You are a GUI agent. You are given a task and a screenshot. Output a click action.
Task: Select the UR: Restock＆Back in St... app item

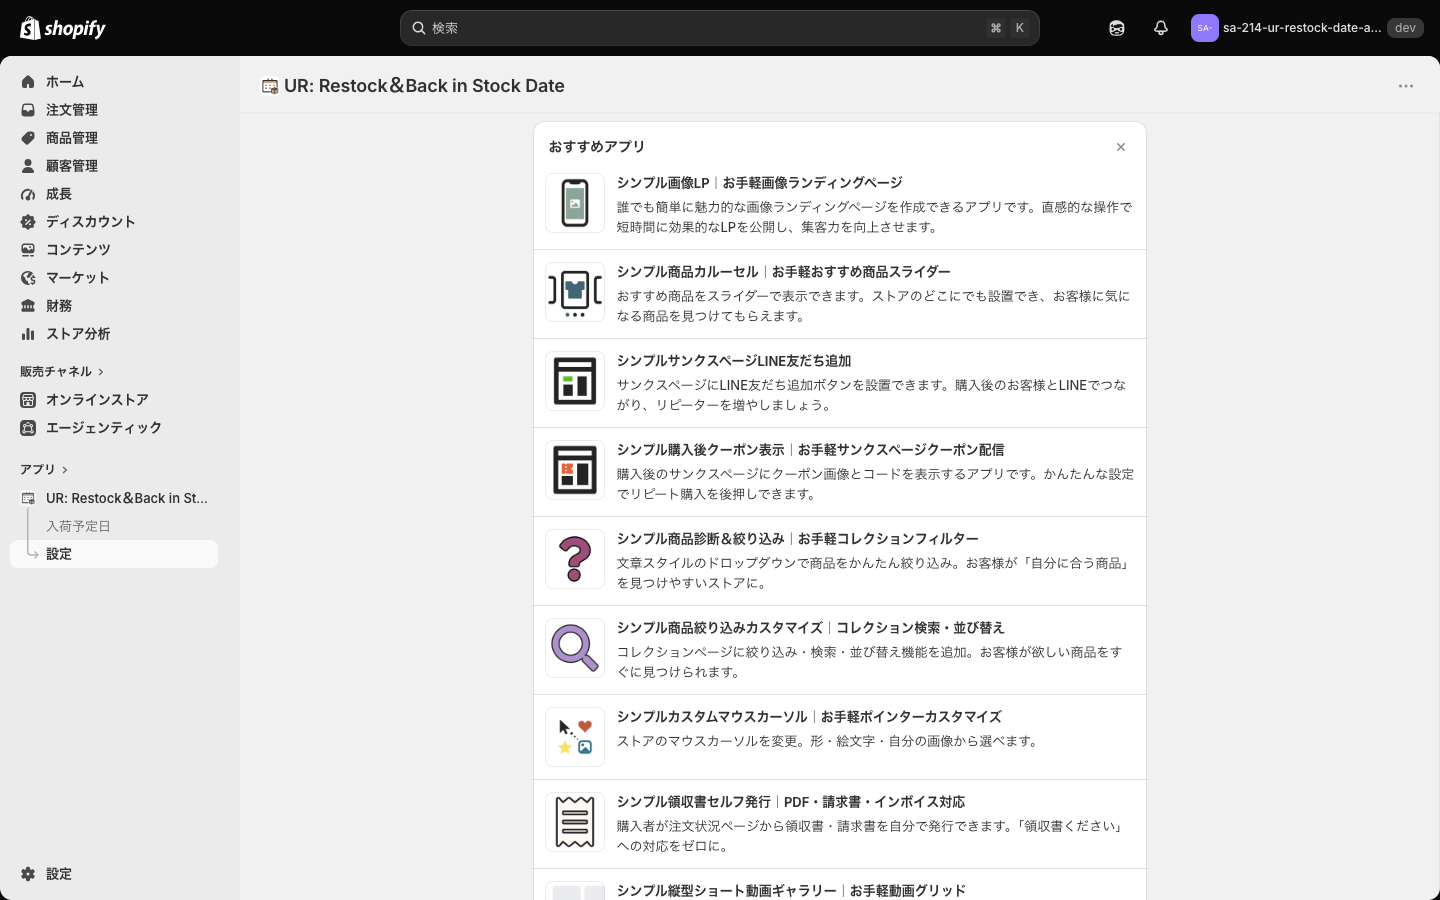[x=114, y=498]
